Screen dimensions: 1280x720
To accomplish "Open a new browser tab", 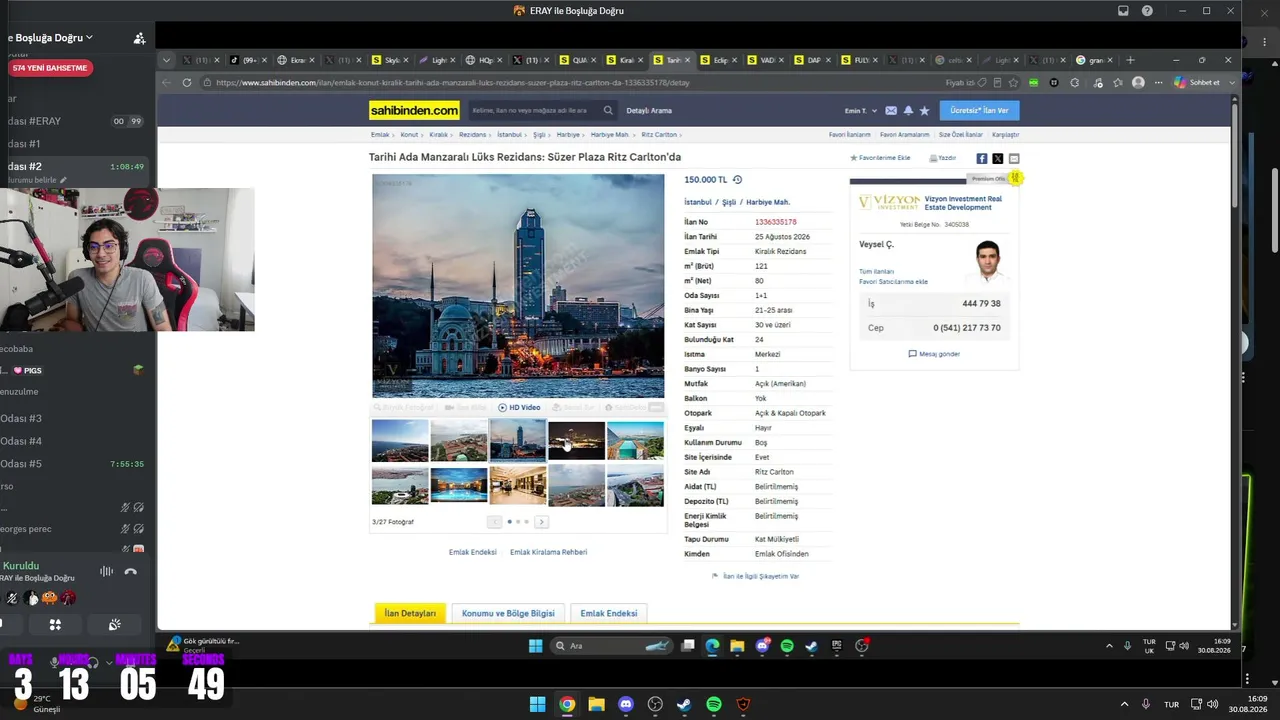I will (1131, 60).
